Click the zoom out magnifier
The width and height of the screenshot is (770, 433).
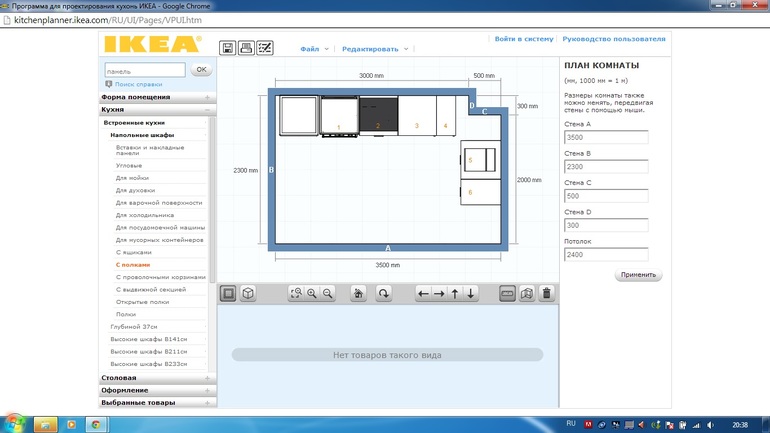pyautogui.click(x=327, y=294)
